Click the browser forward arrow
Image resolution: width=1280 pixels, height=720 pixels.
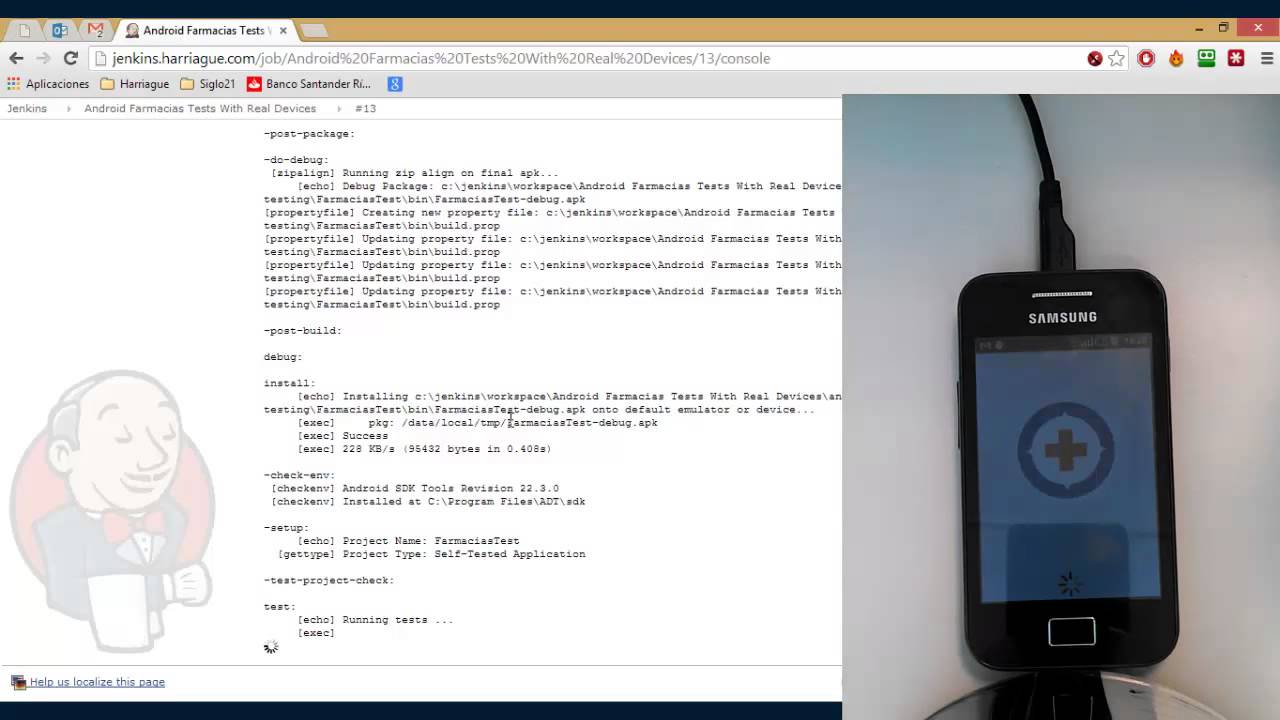[43, 58]
